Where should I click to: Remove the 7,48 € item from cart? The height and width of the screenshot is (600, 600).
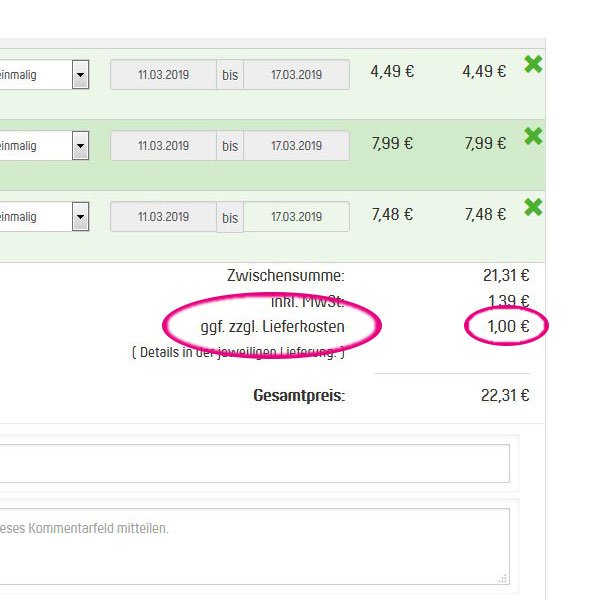click(533, 207)
